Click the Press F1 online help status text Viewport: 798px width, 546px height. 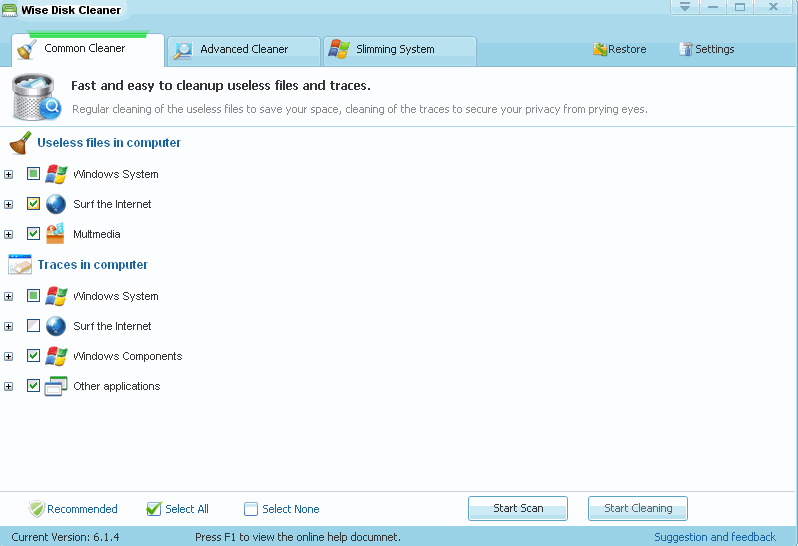pyautogui.click(x=298, y=537)
